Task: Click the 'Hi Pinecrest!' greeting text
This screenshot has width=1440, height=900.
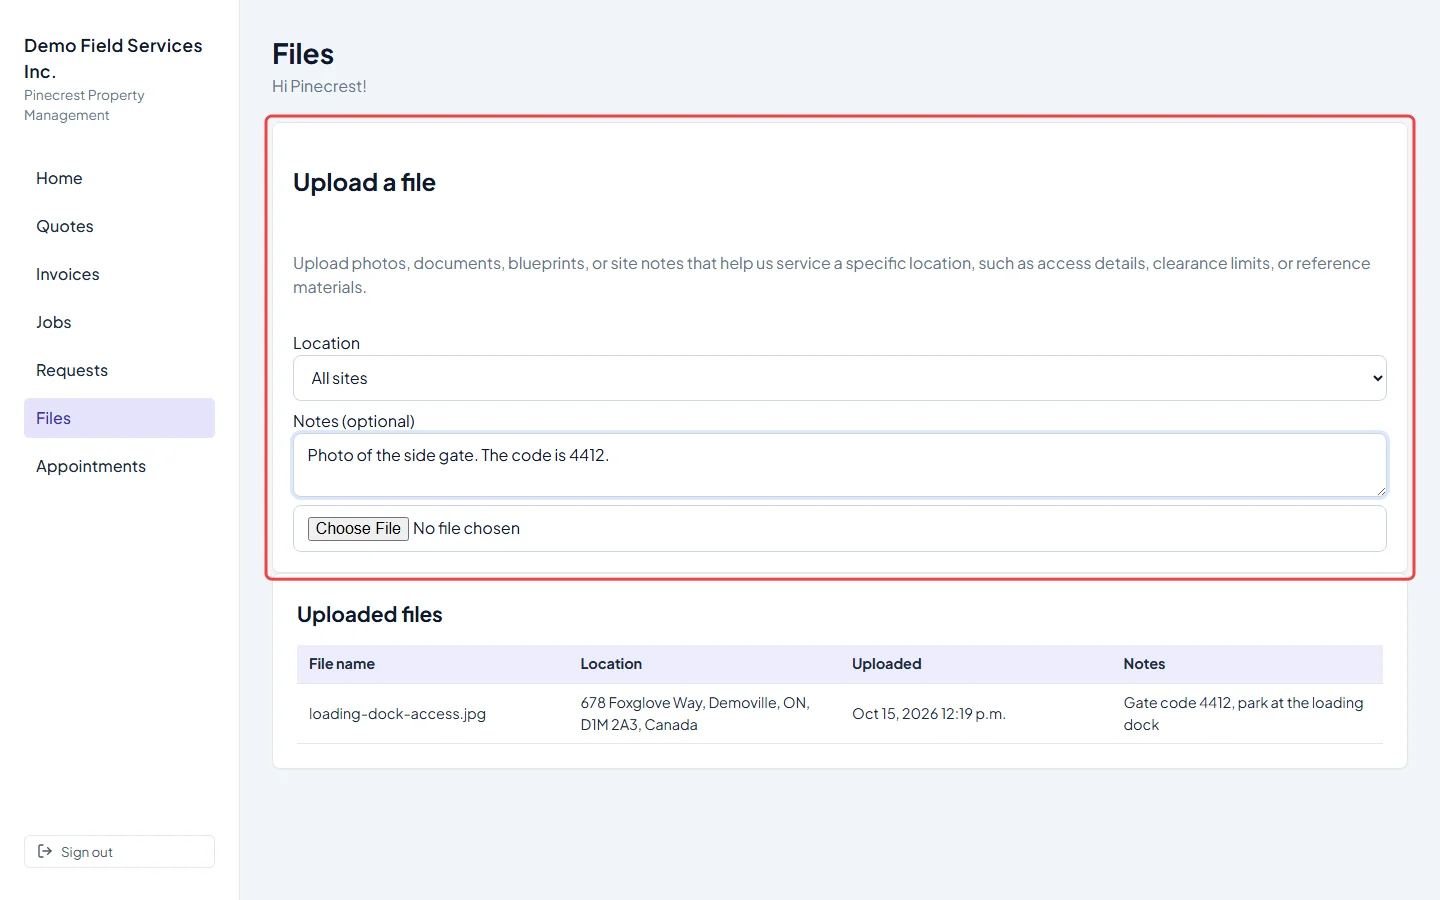Action: click(x=319, y=86)
